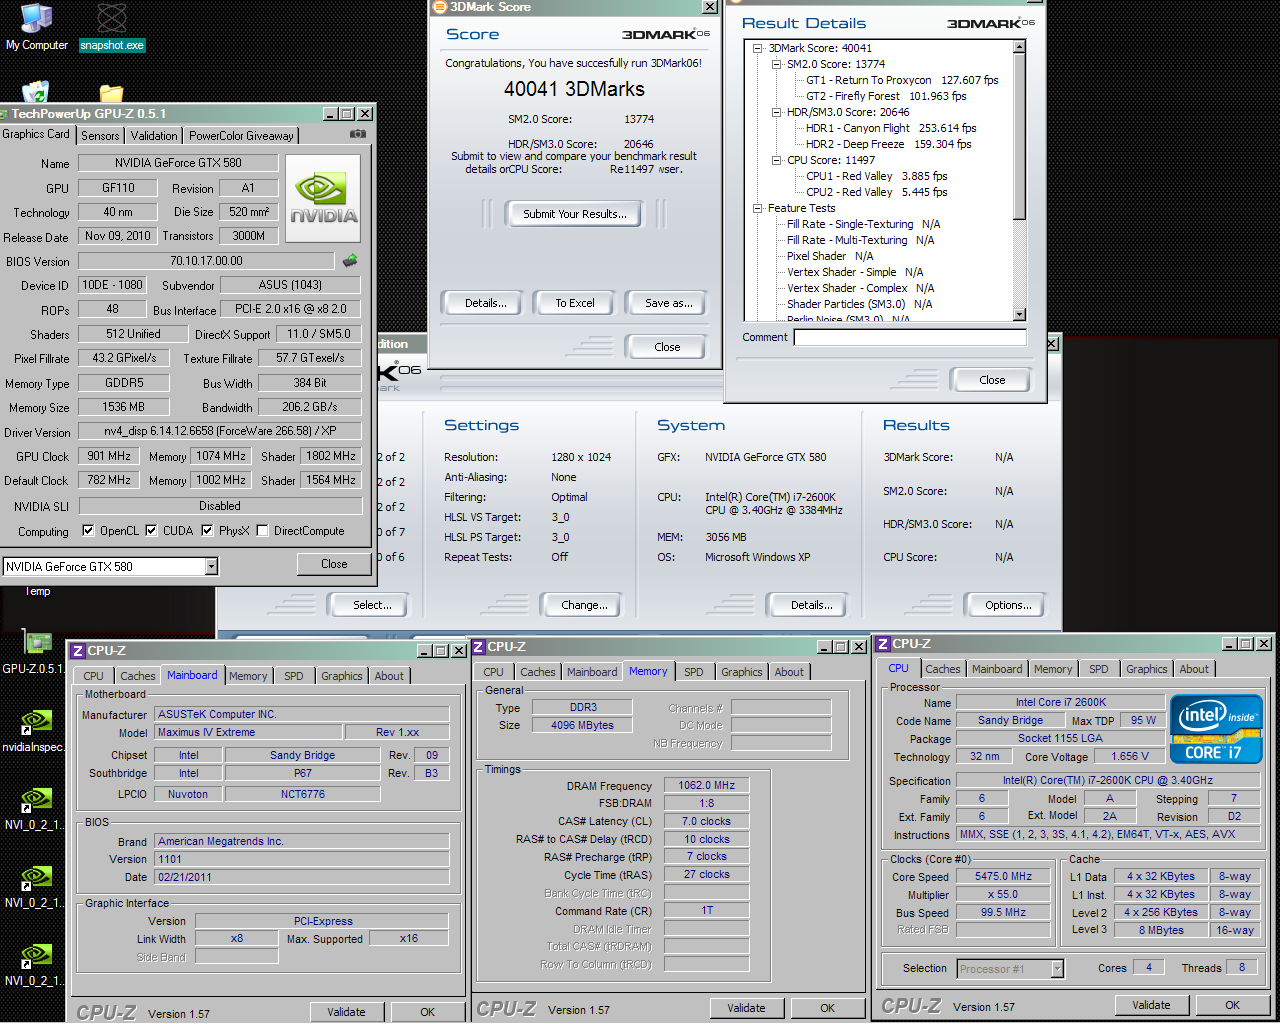Collapse the SM2.0 Score tree node
The height and width of the screenshot is (1024, 1280).
[x=776, y=64]
